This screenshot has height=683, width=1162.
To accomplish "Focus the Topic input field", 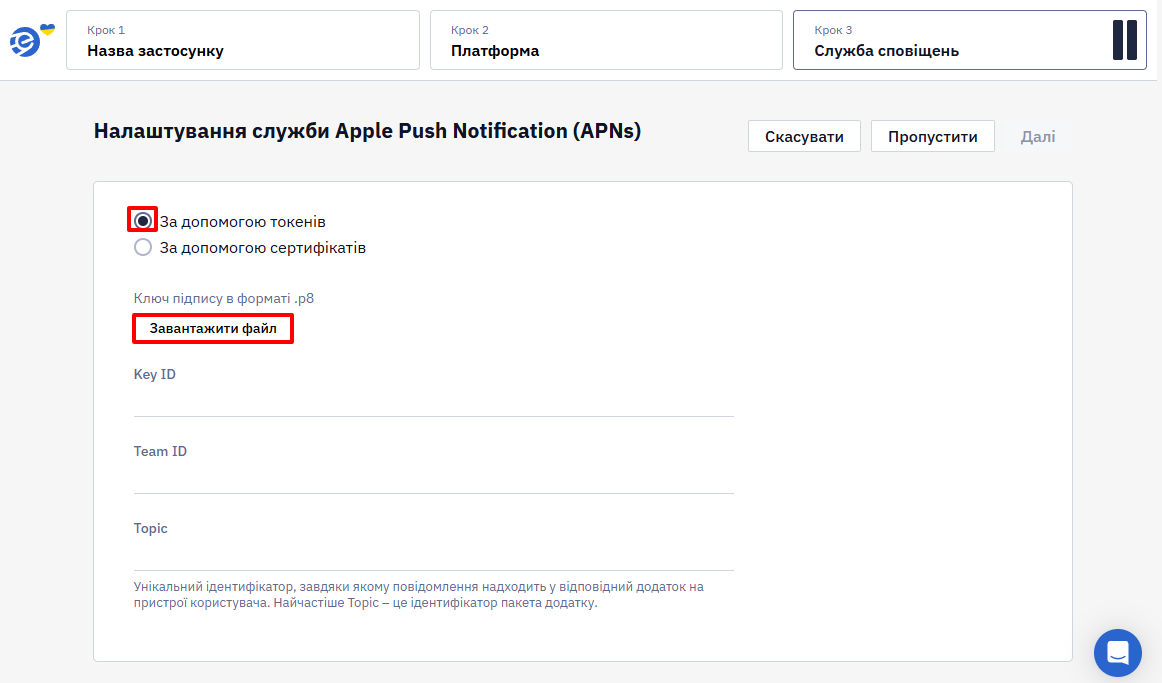I will pos(434,555).
